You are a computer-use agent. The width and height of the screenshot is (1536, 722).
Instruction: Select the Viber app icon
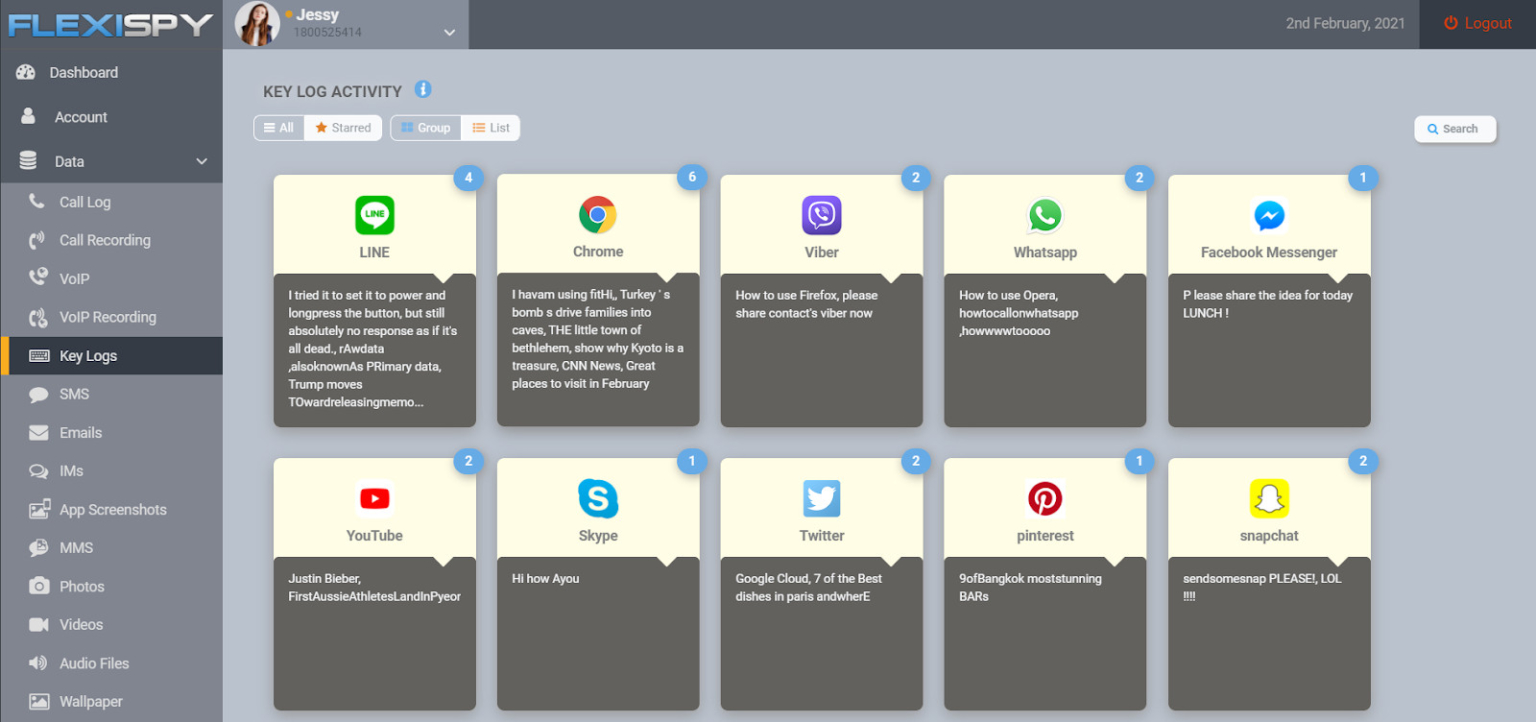tap(821, 215)
